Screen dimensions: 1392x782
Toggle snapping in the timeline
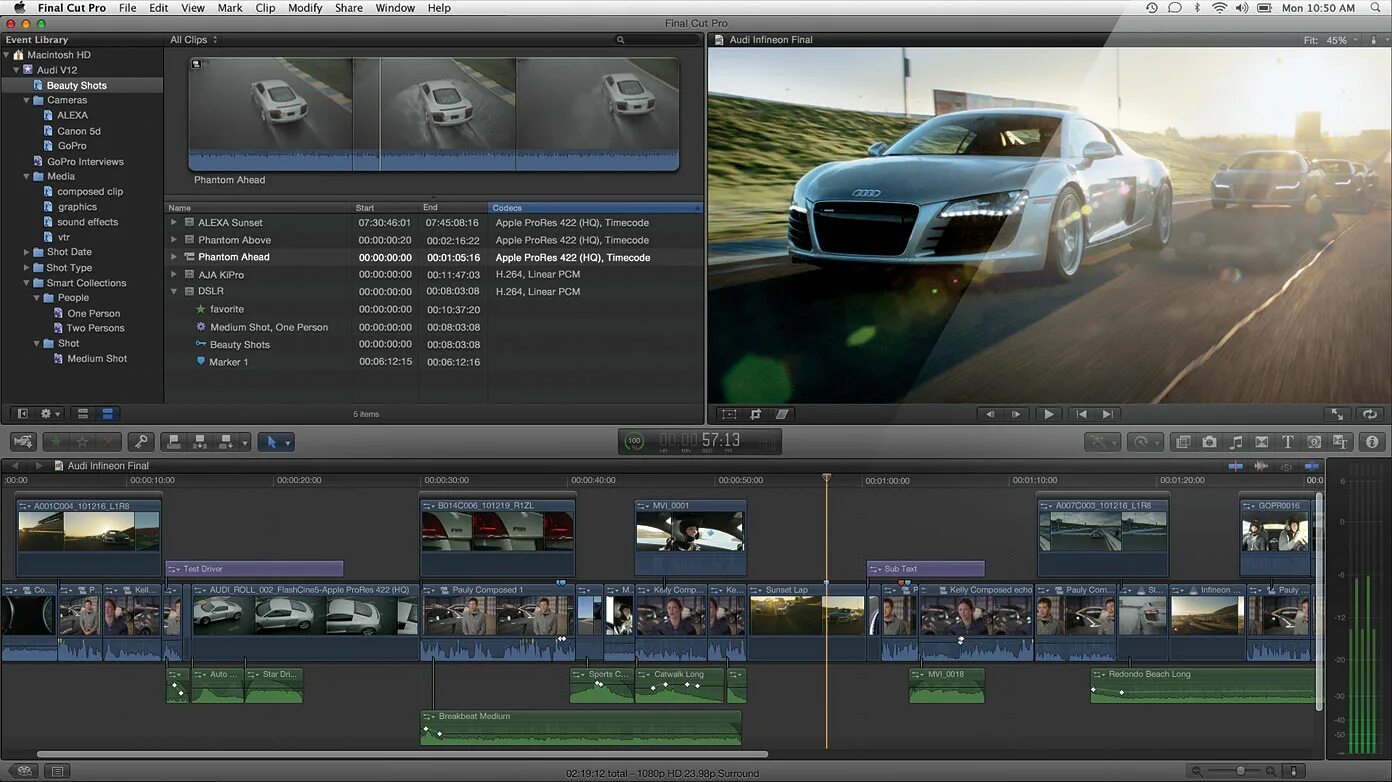1312,466
